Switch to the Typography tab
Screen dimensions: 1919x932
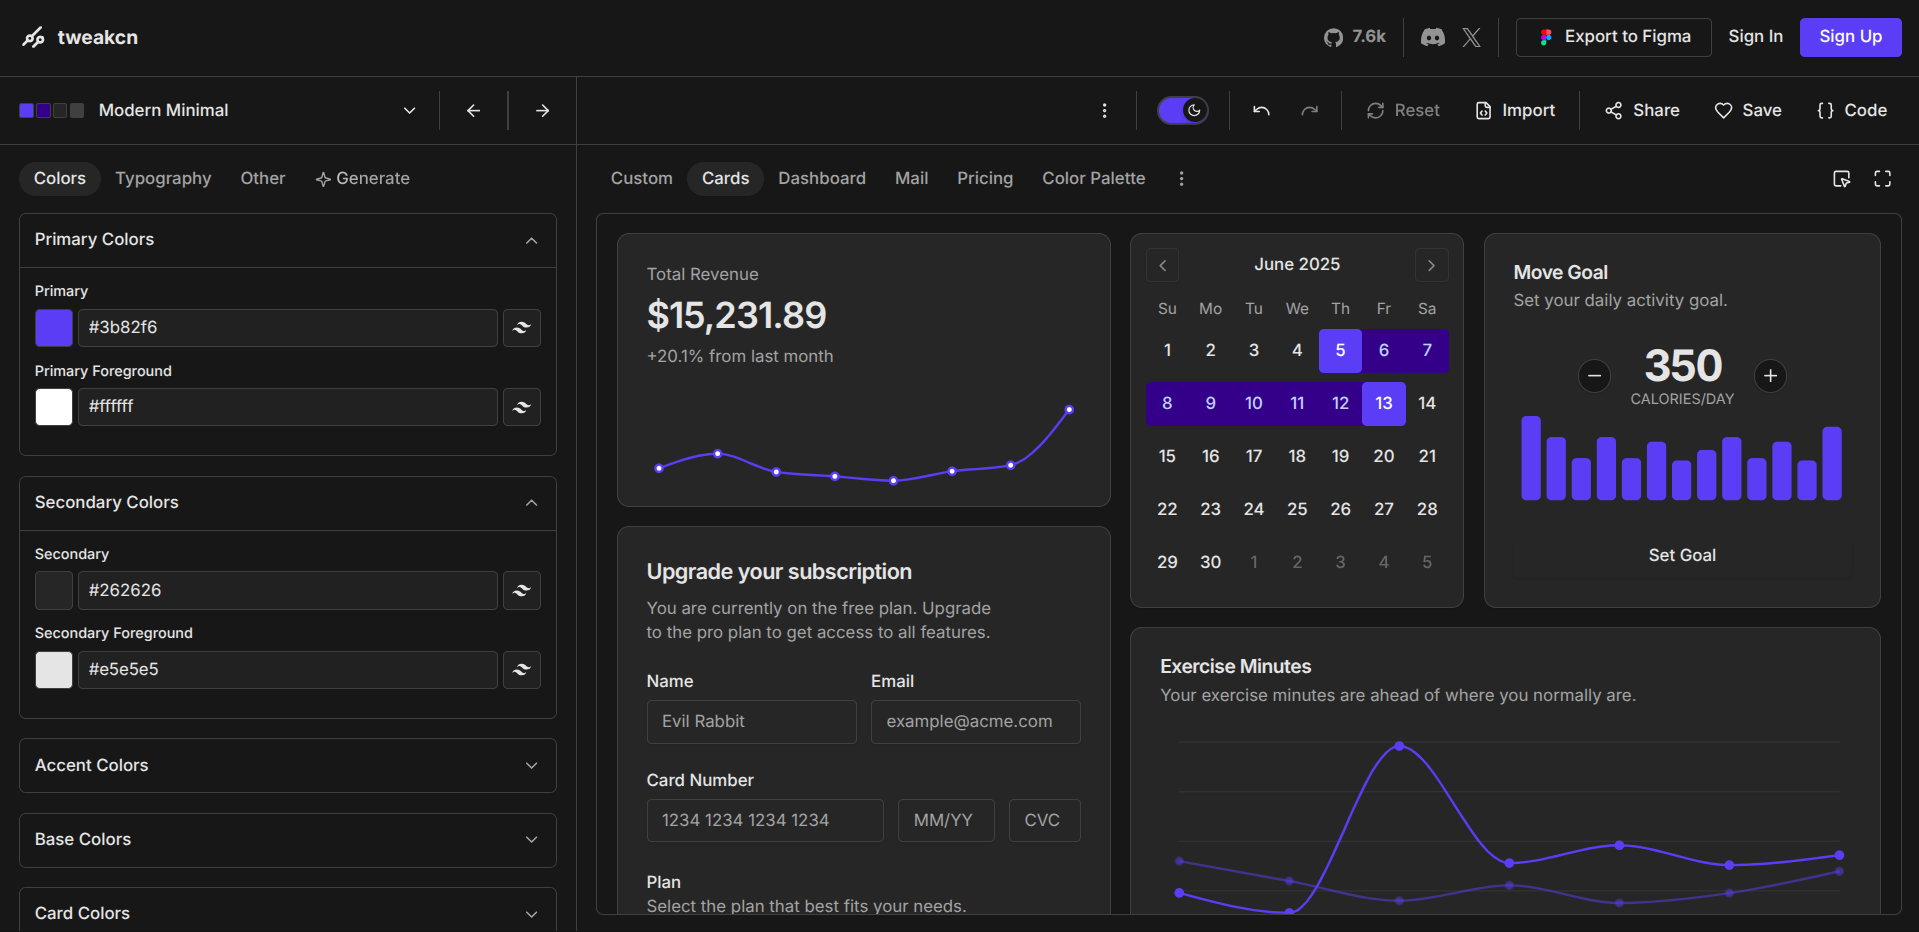(x=163, y=178)
